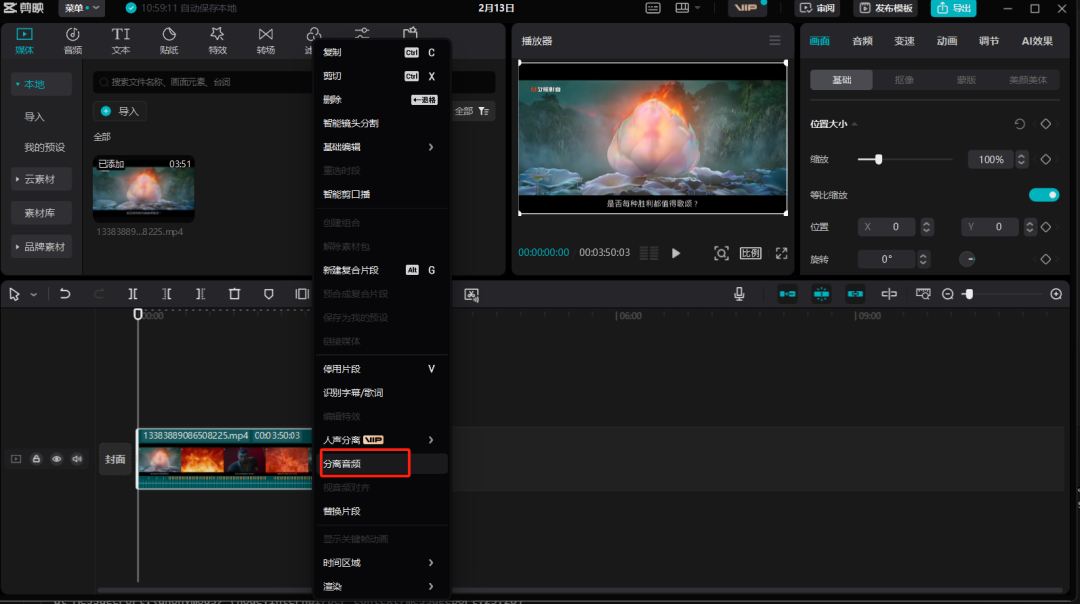Open the 贴纸 stickers tab
1080x604 pixels.
tap(169, 41)
